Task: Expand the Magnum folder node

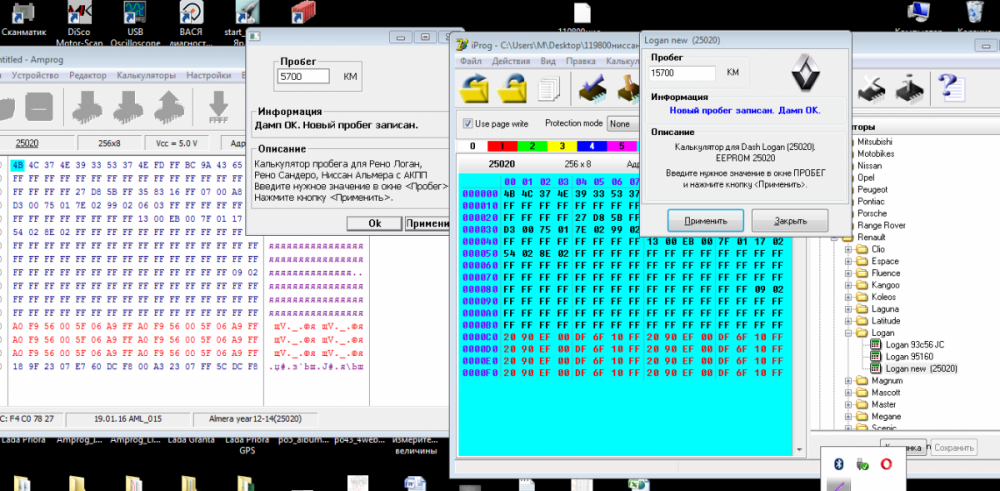Action: coord(849,381)
